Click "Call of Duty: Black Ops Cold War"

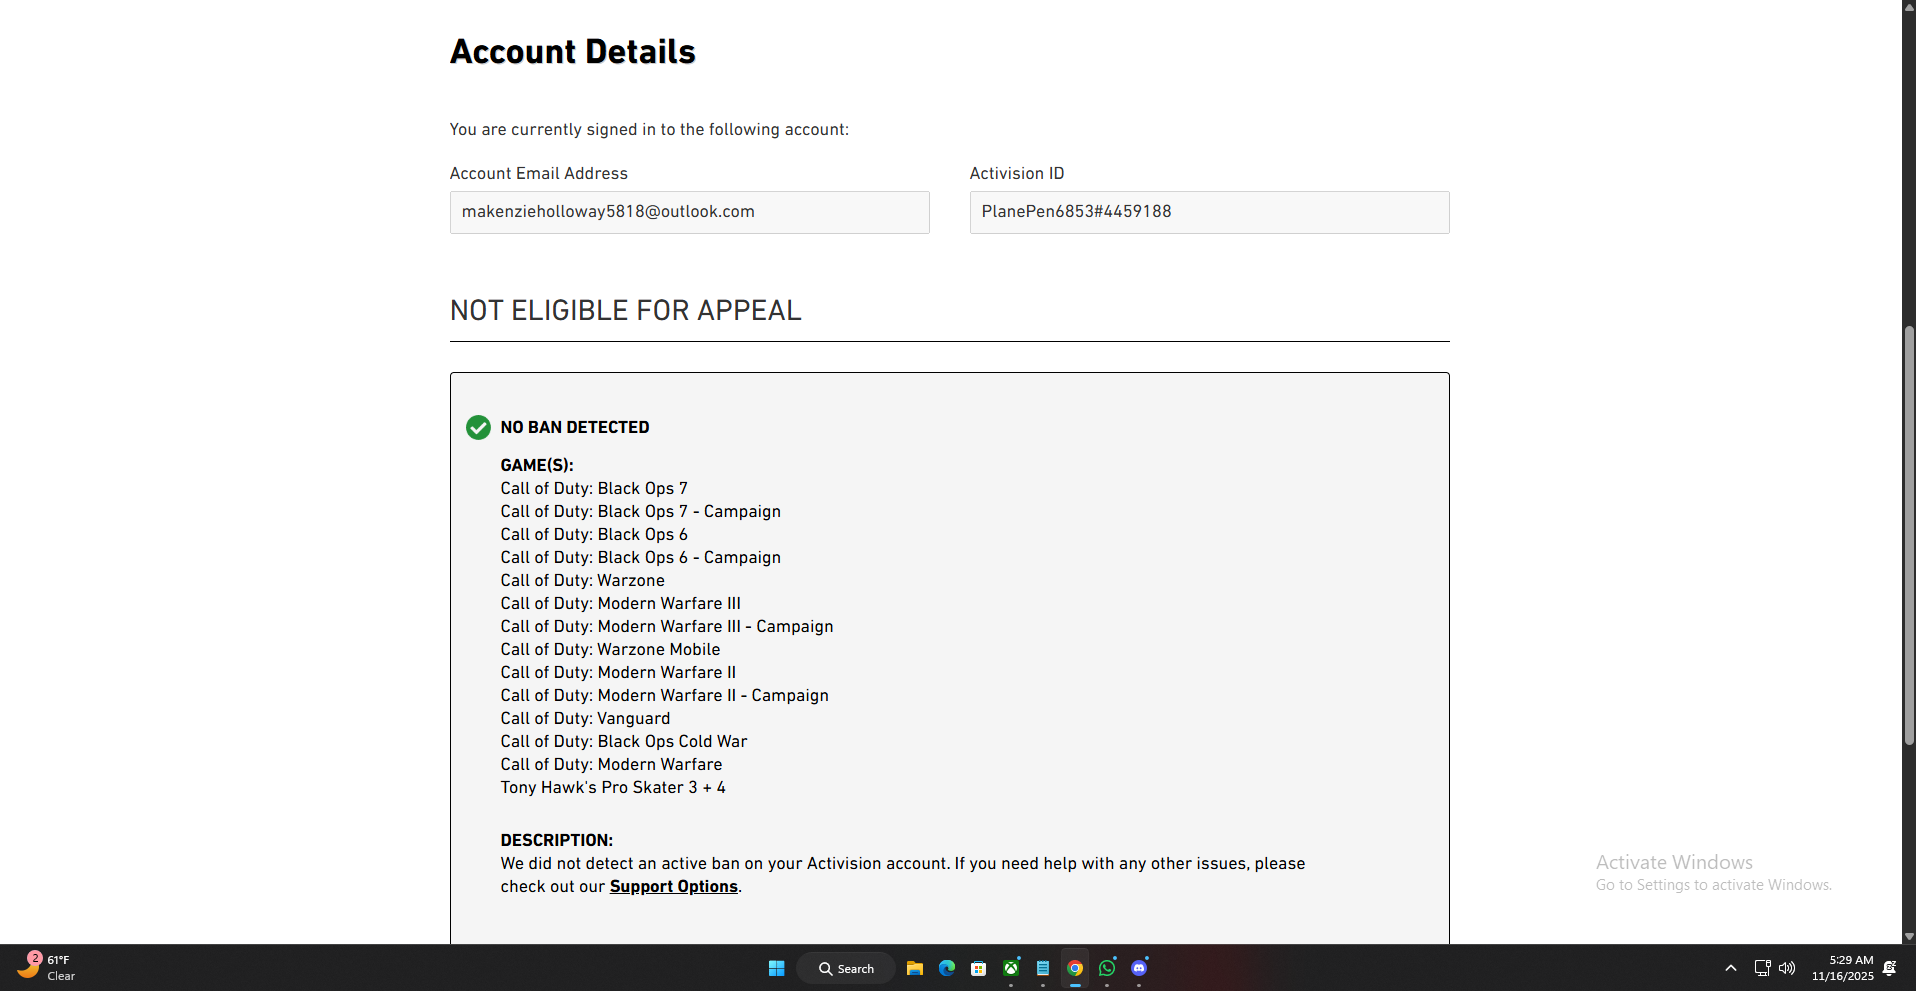[x=624, y=741]
